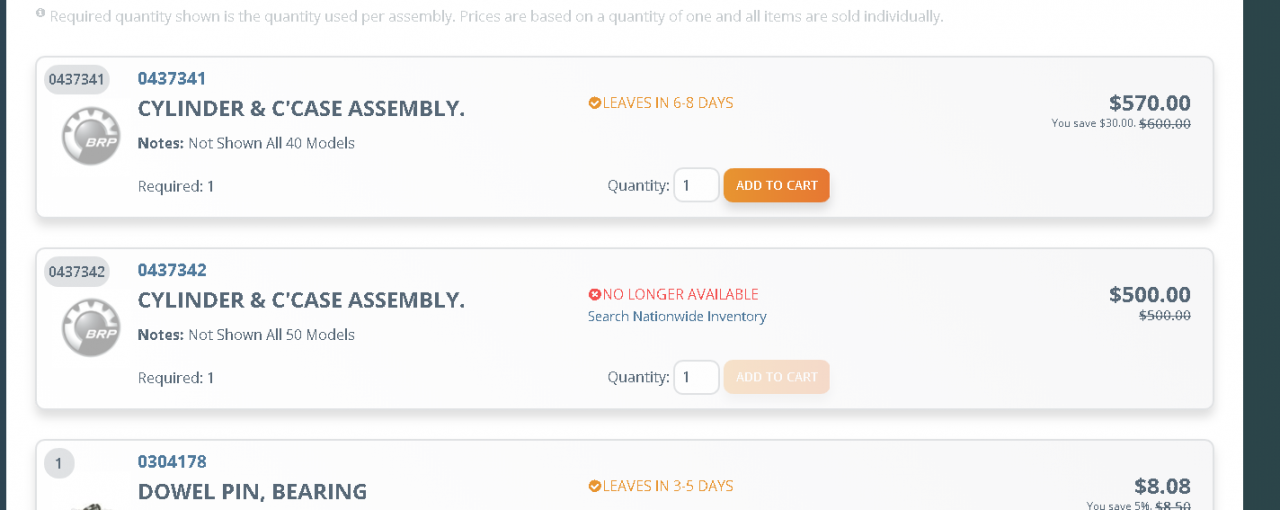Click the BRP logo for part 0437342
This screenshot has height=510, width=1280.
91,329
